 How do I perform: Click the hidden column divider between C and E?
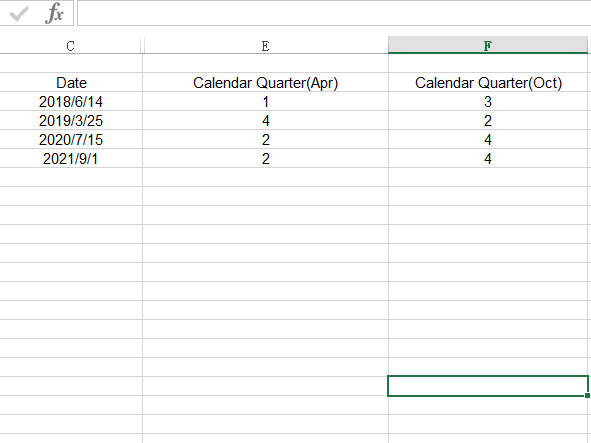pos(142,45)
